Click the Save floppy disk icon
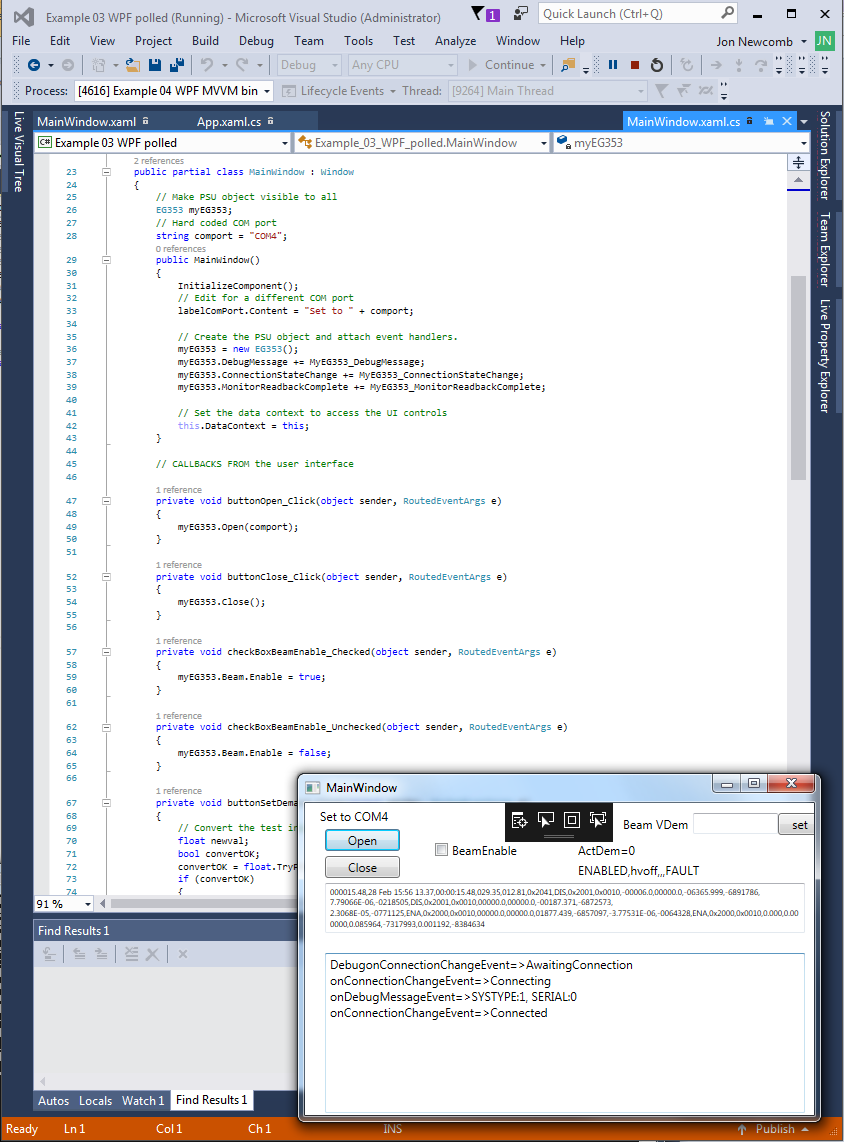This screenshot has height=1142, width=844. click(x=154, y=66)
